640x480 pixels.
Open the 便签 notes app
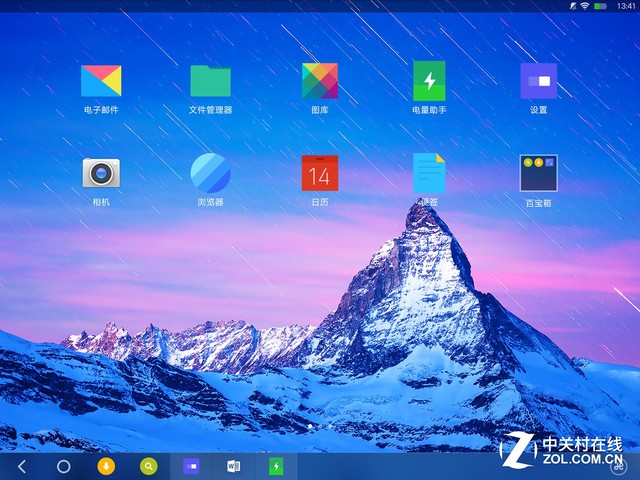(x=429, y=173)
